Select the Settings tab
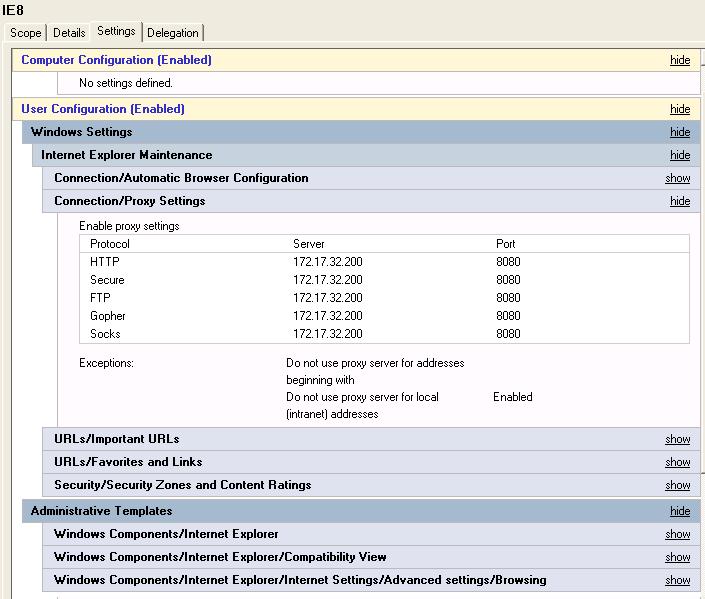The width and height of the screenshot is (705, 599). [116, 31]
